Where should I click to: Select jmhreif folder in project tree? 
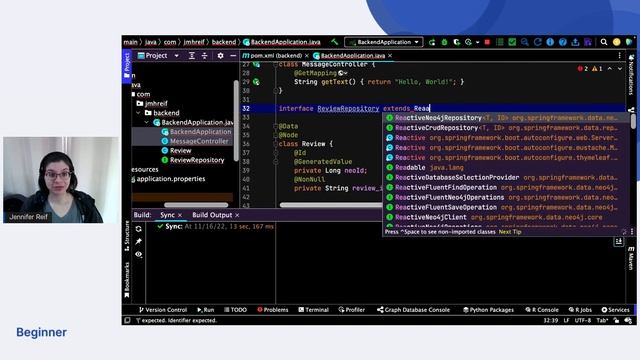click(x=152, y=103)
